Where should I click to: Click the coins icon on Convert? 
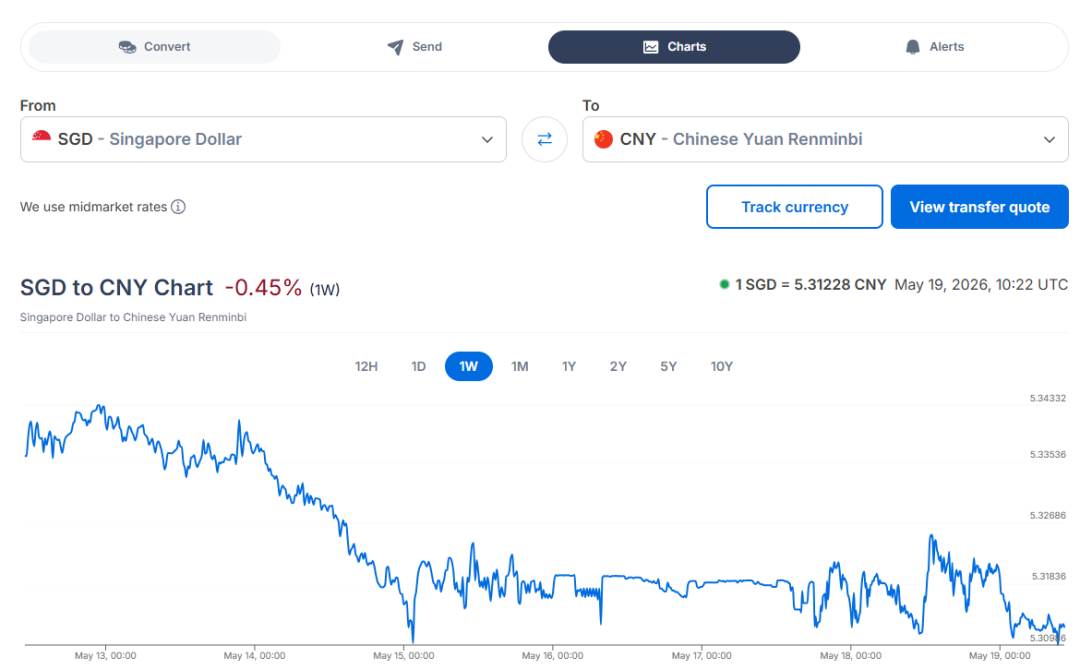coord(127,47)
